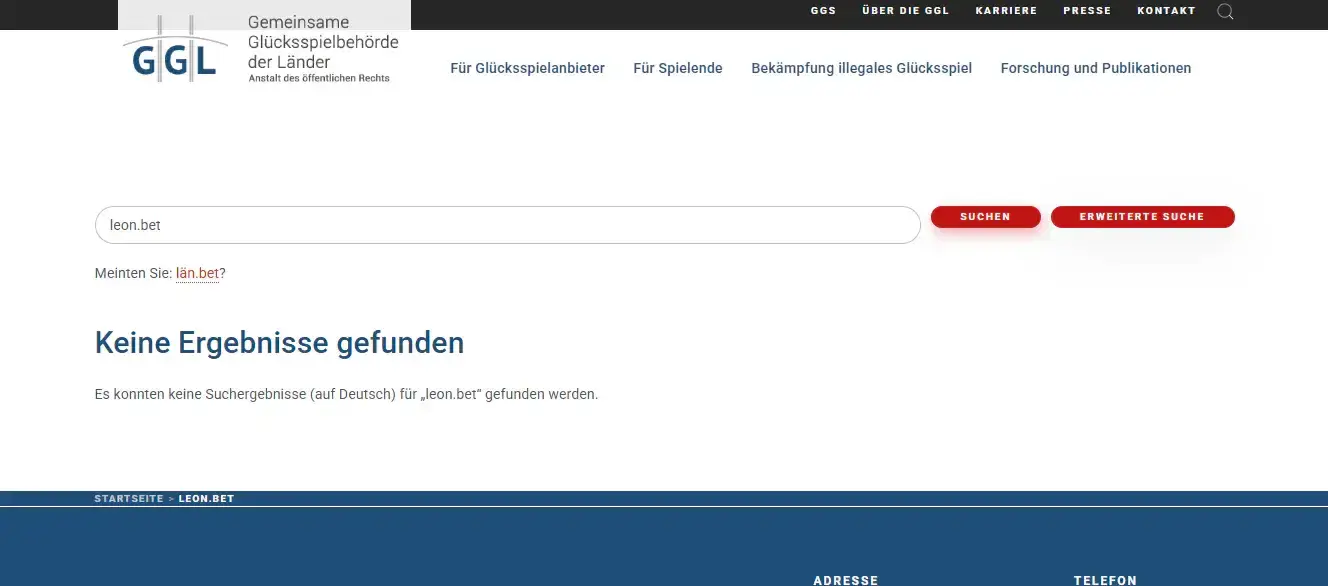Open the search magnifier icon in top bar
This screenshot has height=586, width=1328.
point(1225,12)
